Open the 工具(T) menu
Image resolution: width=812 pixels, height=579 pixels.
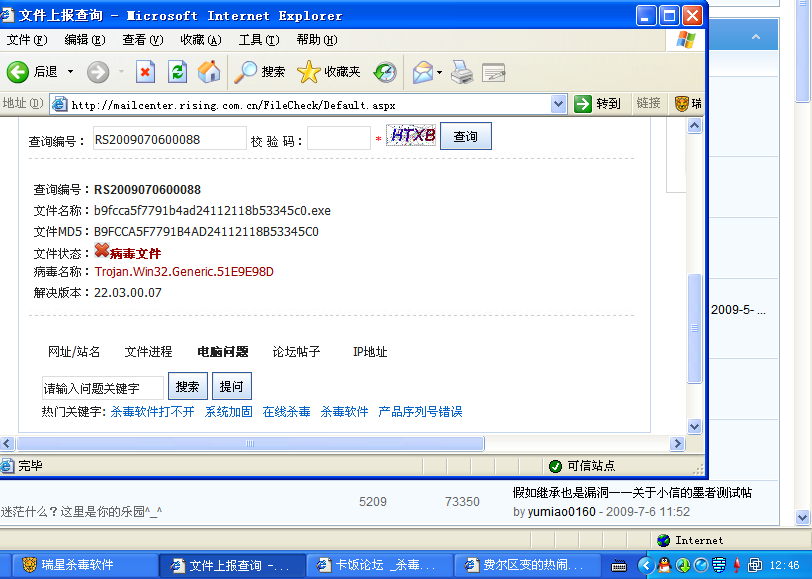(258, 40)
